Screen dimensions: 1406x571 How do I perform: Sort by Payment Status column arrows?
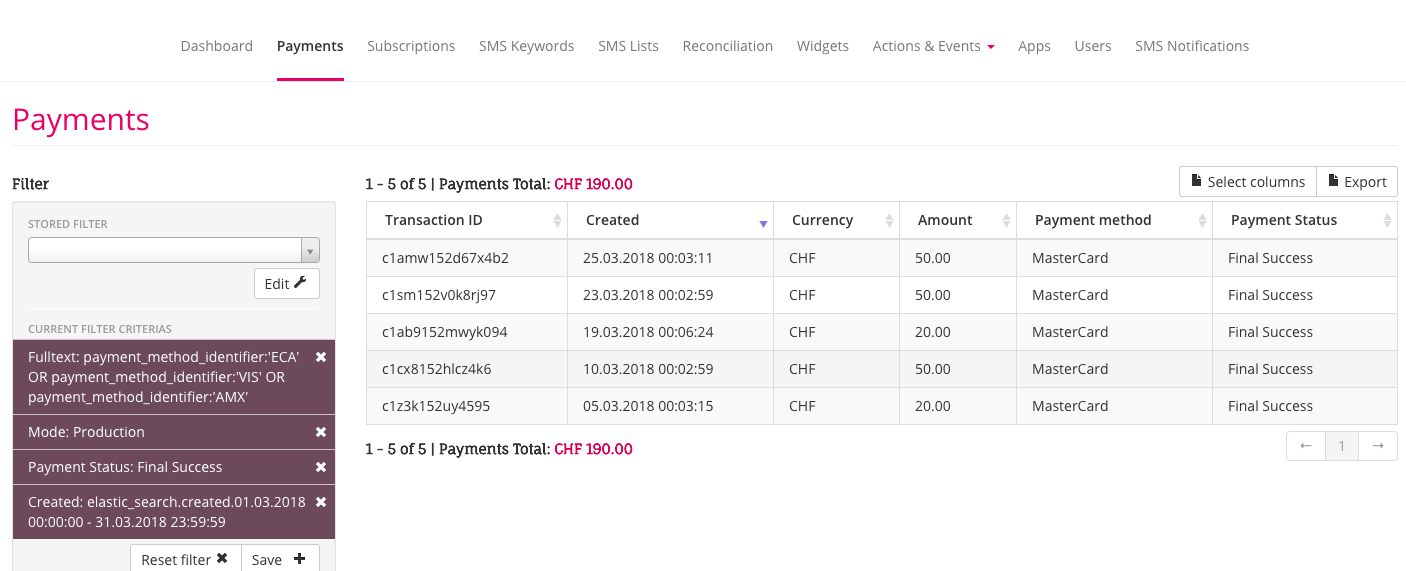coord(1387,221)
